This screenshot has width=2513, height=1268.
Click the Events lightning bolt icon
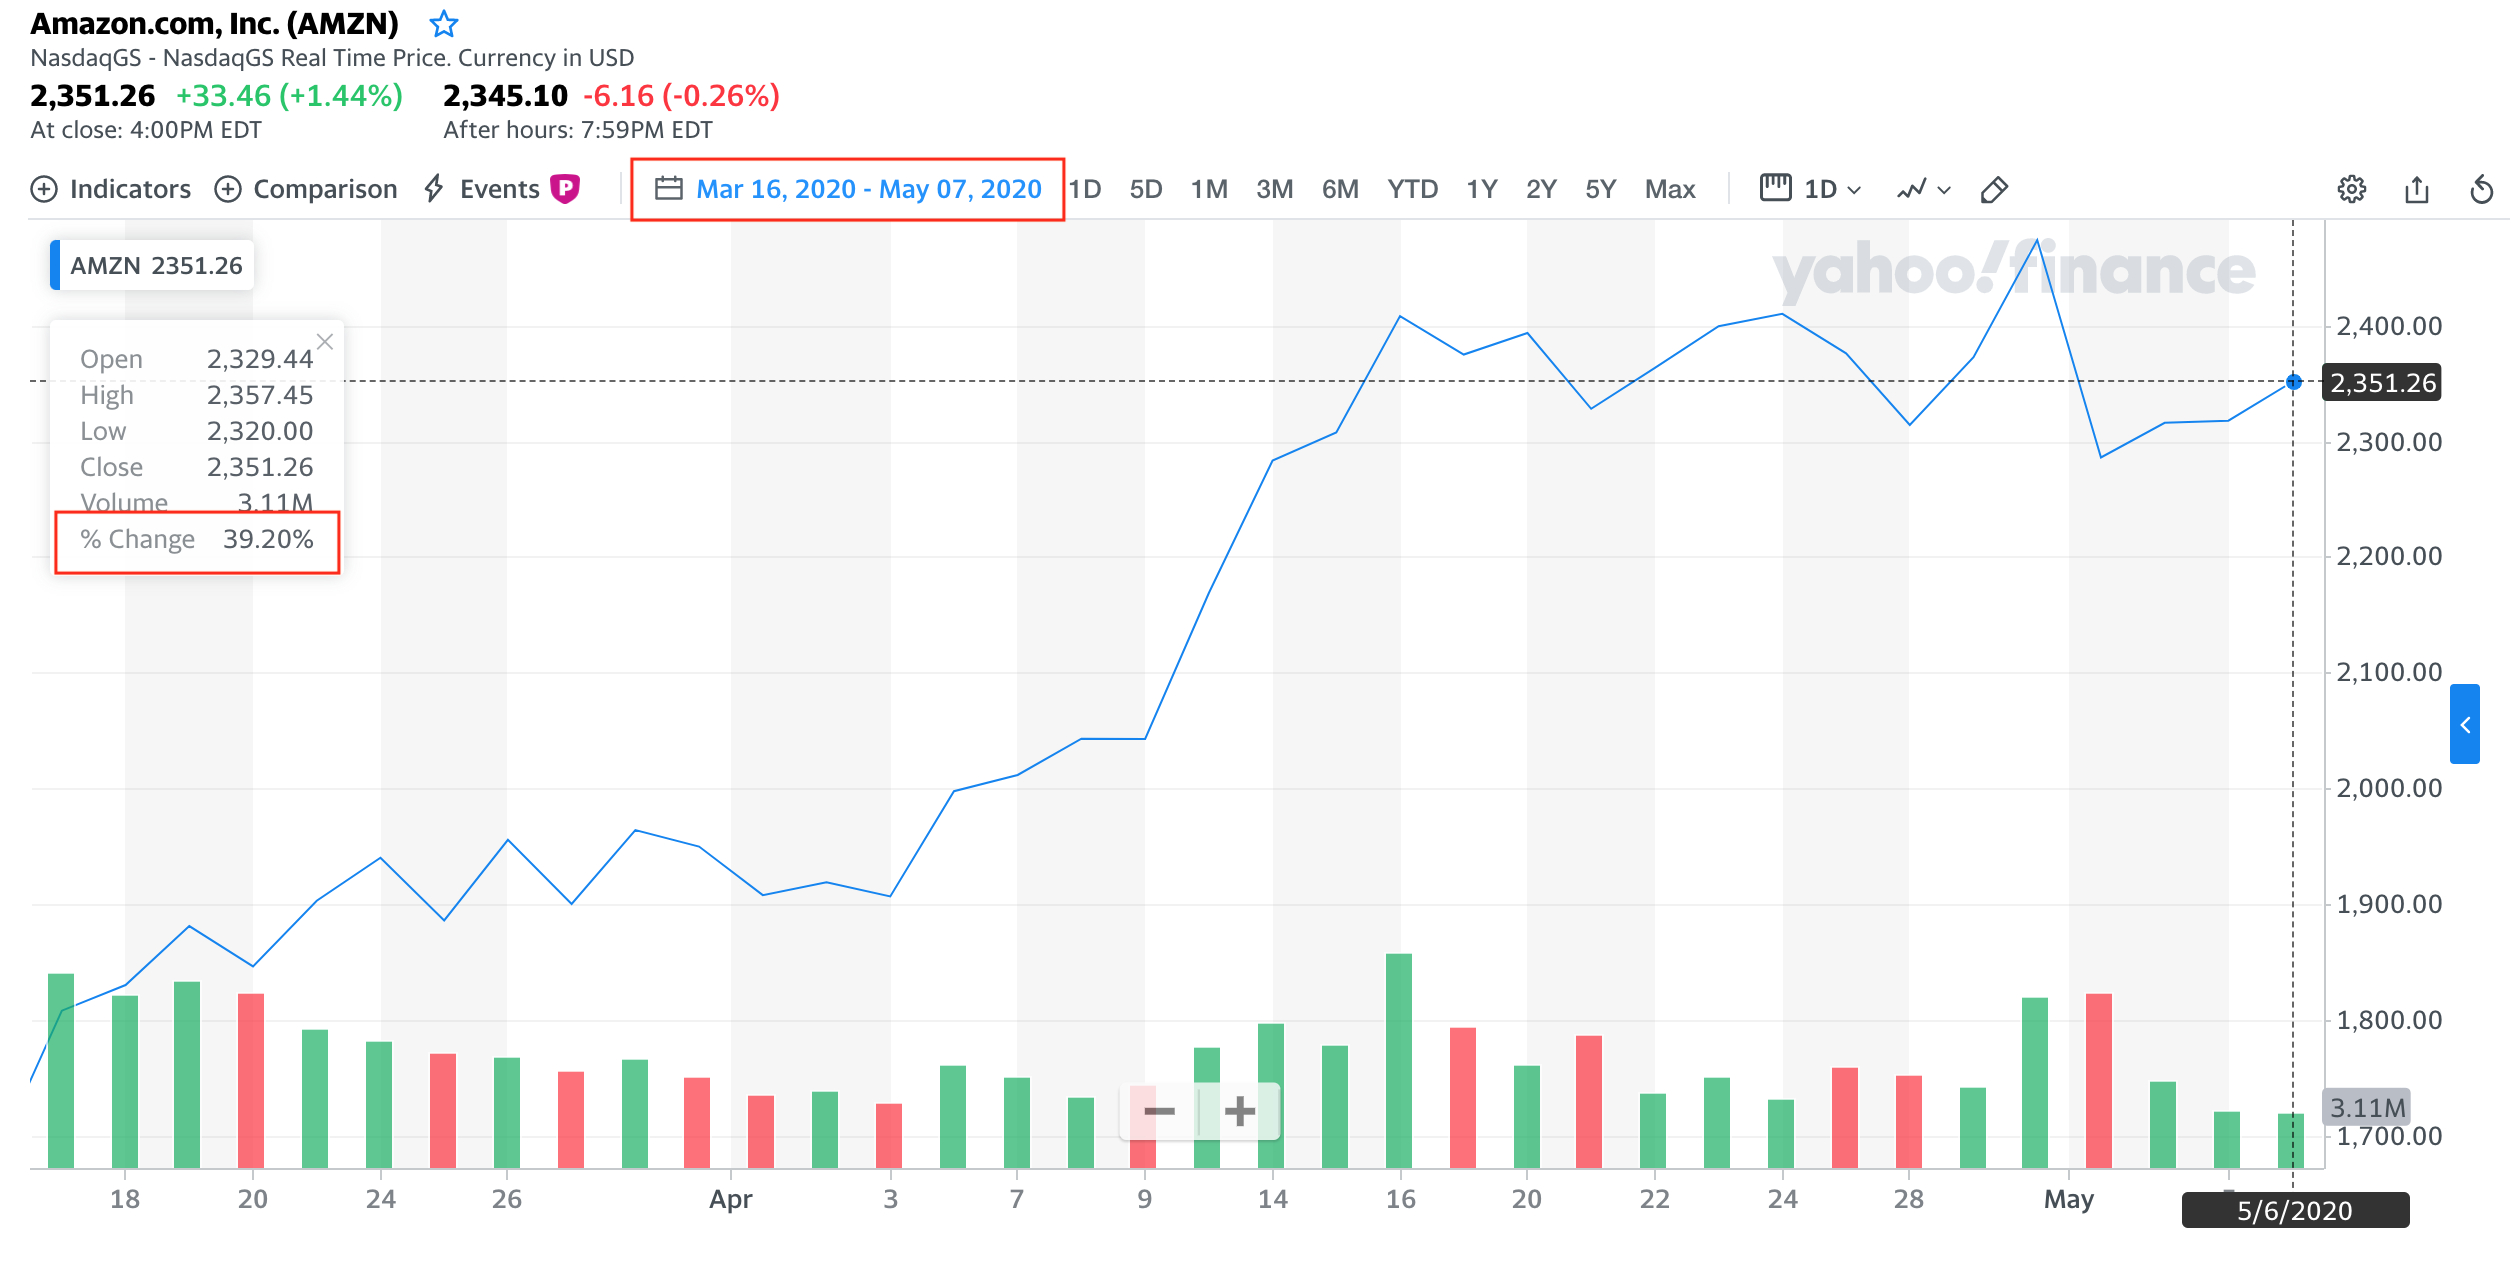click(x=434, y=188)
